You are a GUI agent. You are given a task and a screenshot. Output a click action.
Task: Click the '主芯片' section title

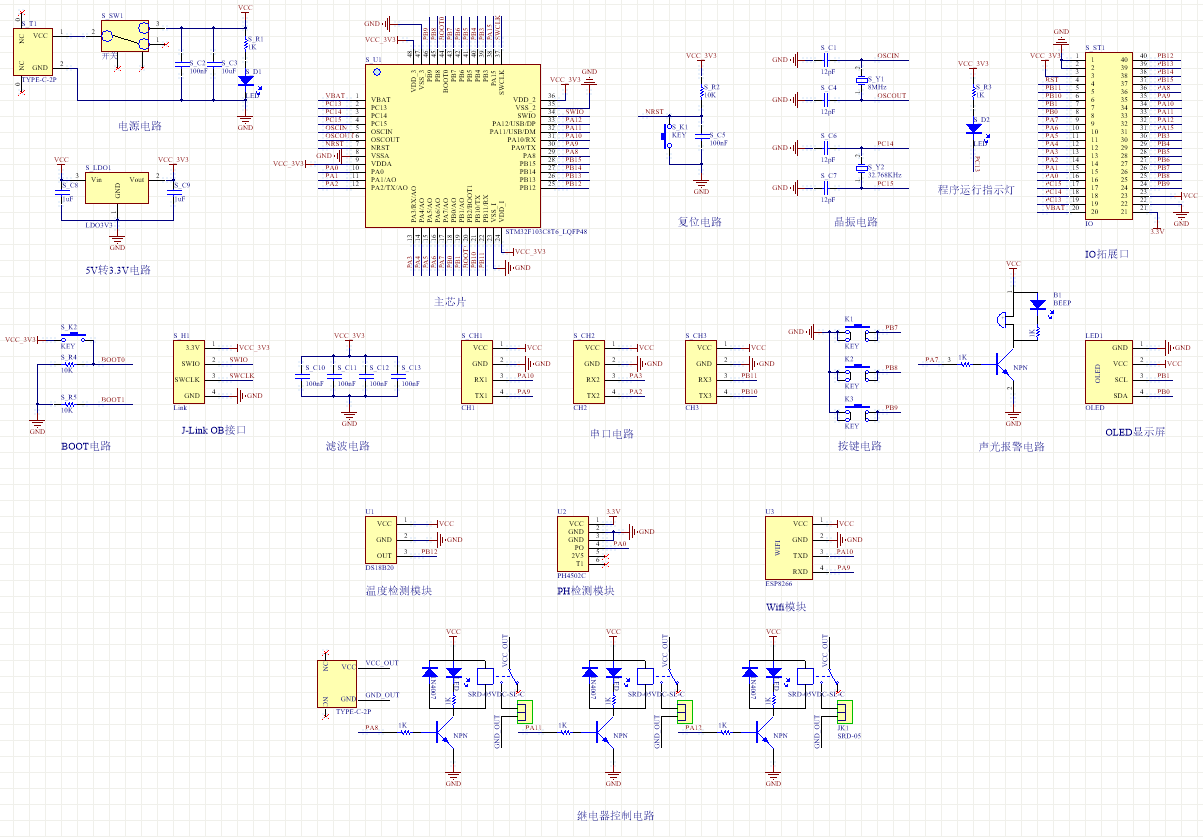coord(450,301)
